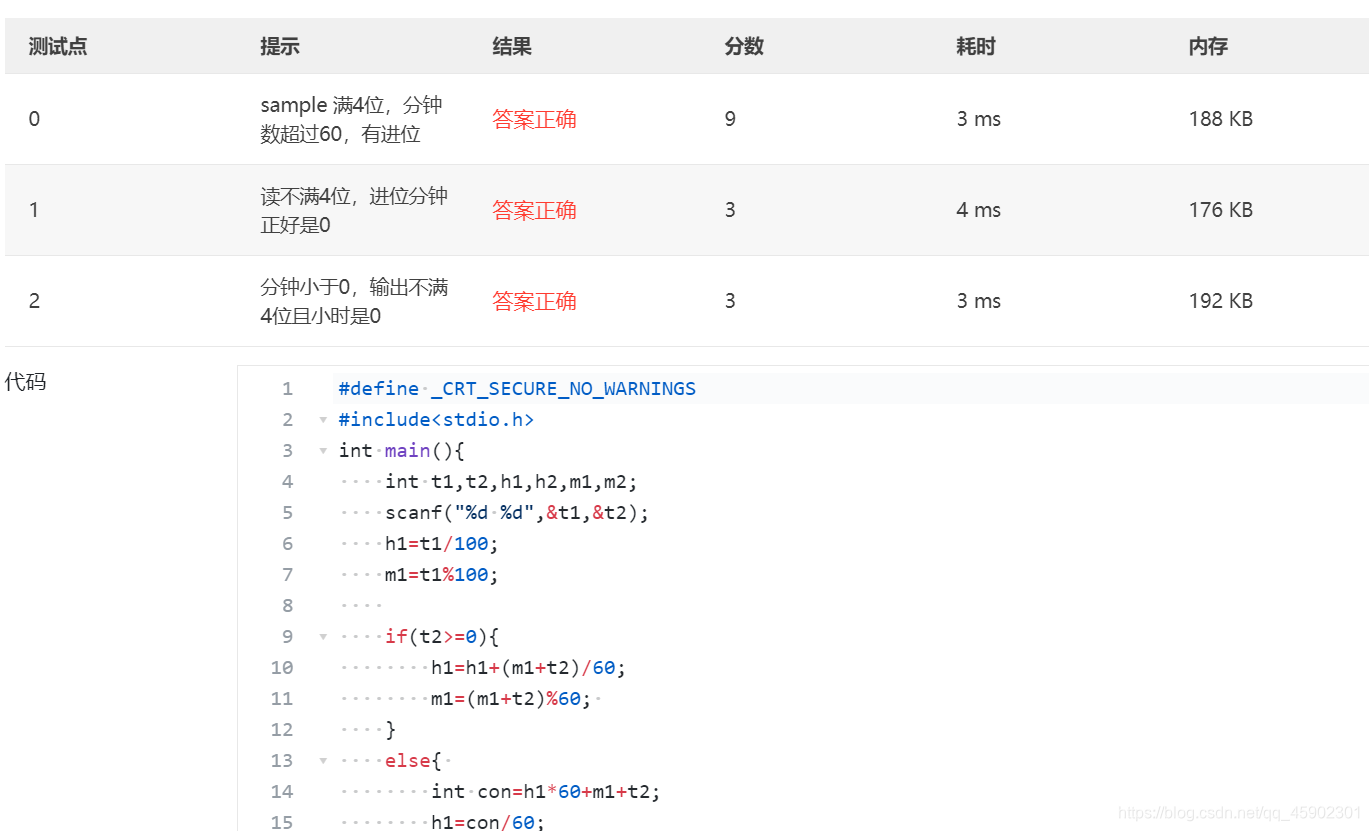Select the 答案正确 result for test point 2

pos(534,301)
